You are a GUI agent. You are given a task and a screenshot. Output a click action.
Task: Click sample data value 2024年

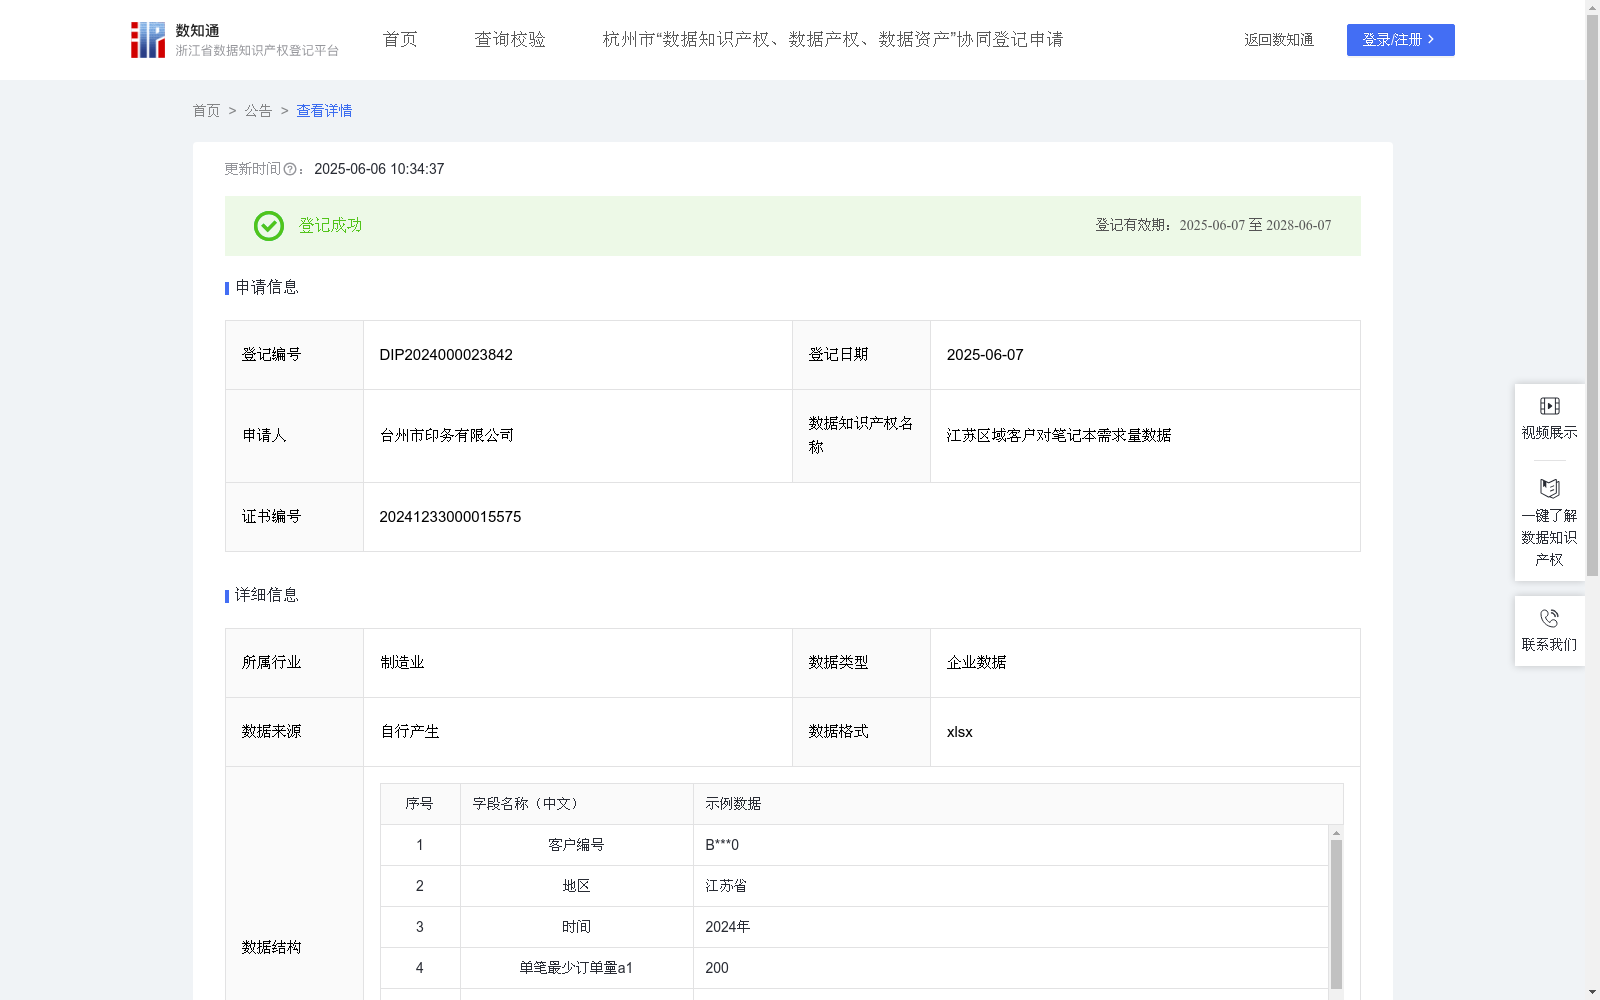(x=727, y=927)
